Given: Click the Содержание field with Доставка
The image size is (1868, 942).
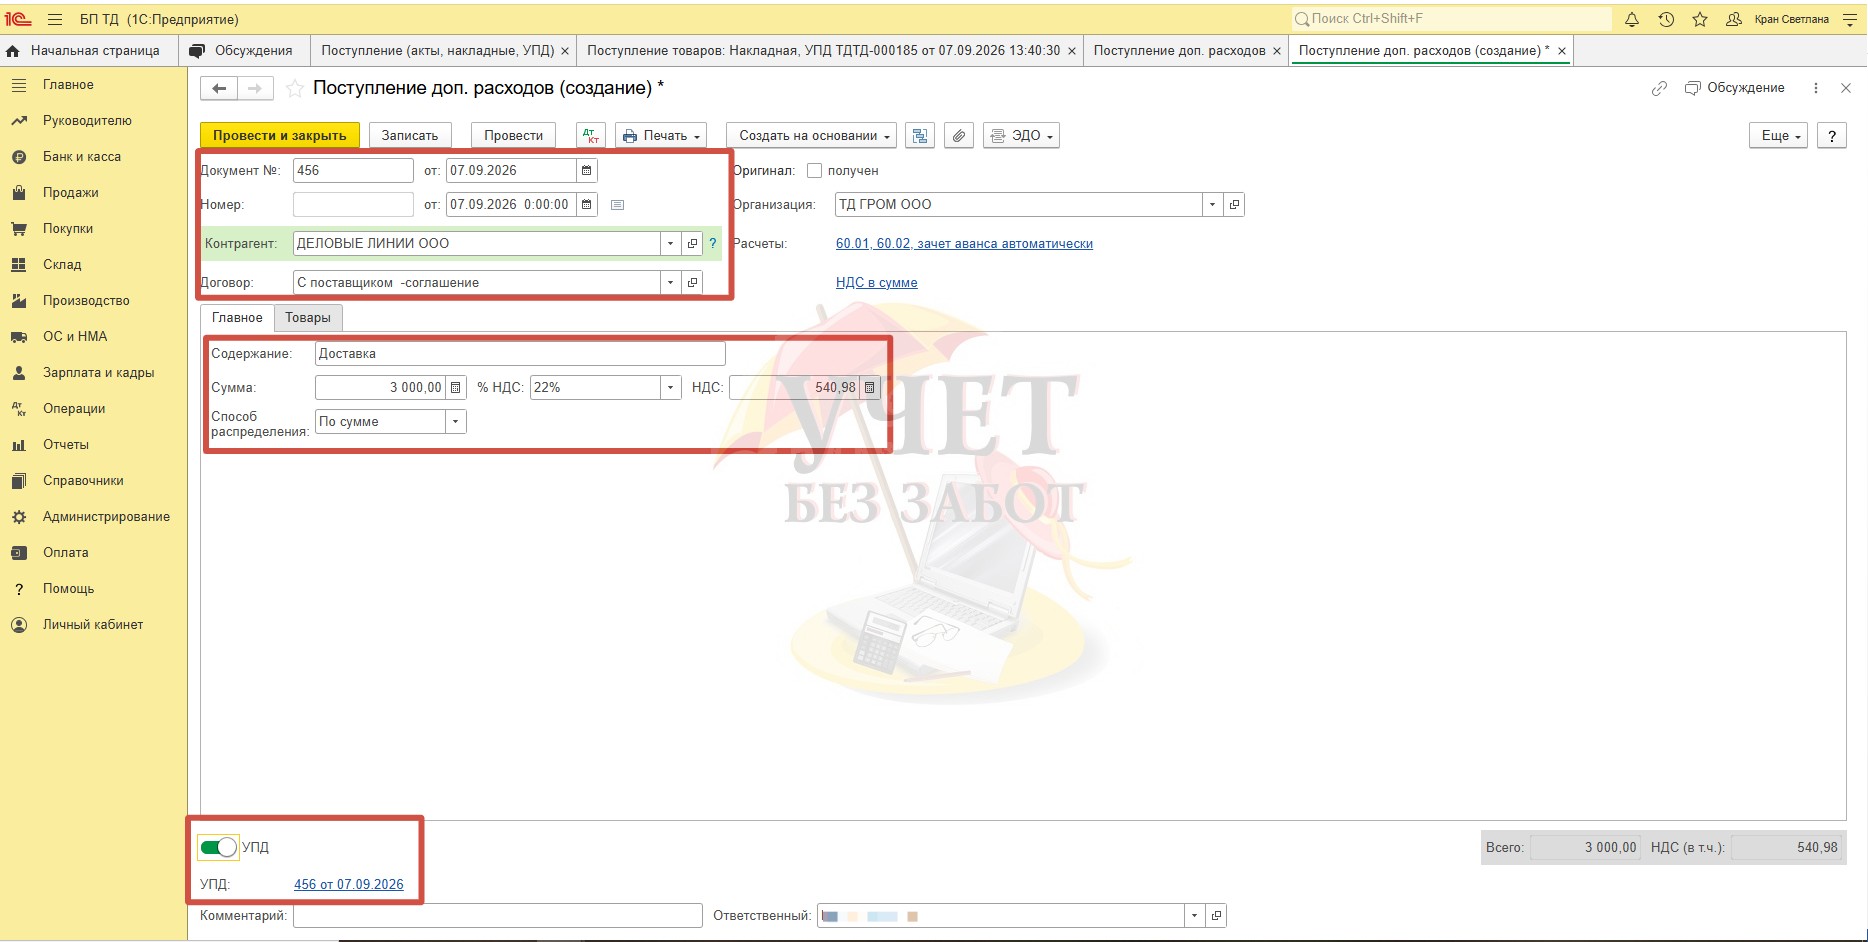Looking at the screenshot, I should (520, 353).
